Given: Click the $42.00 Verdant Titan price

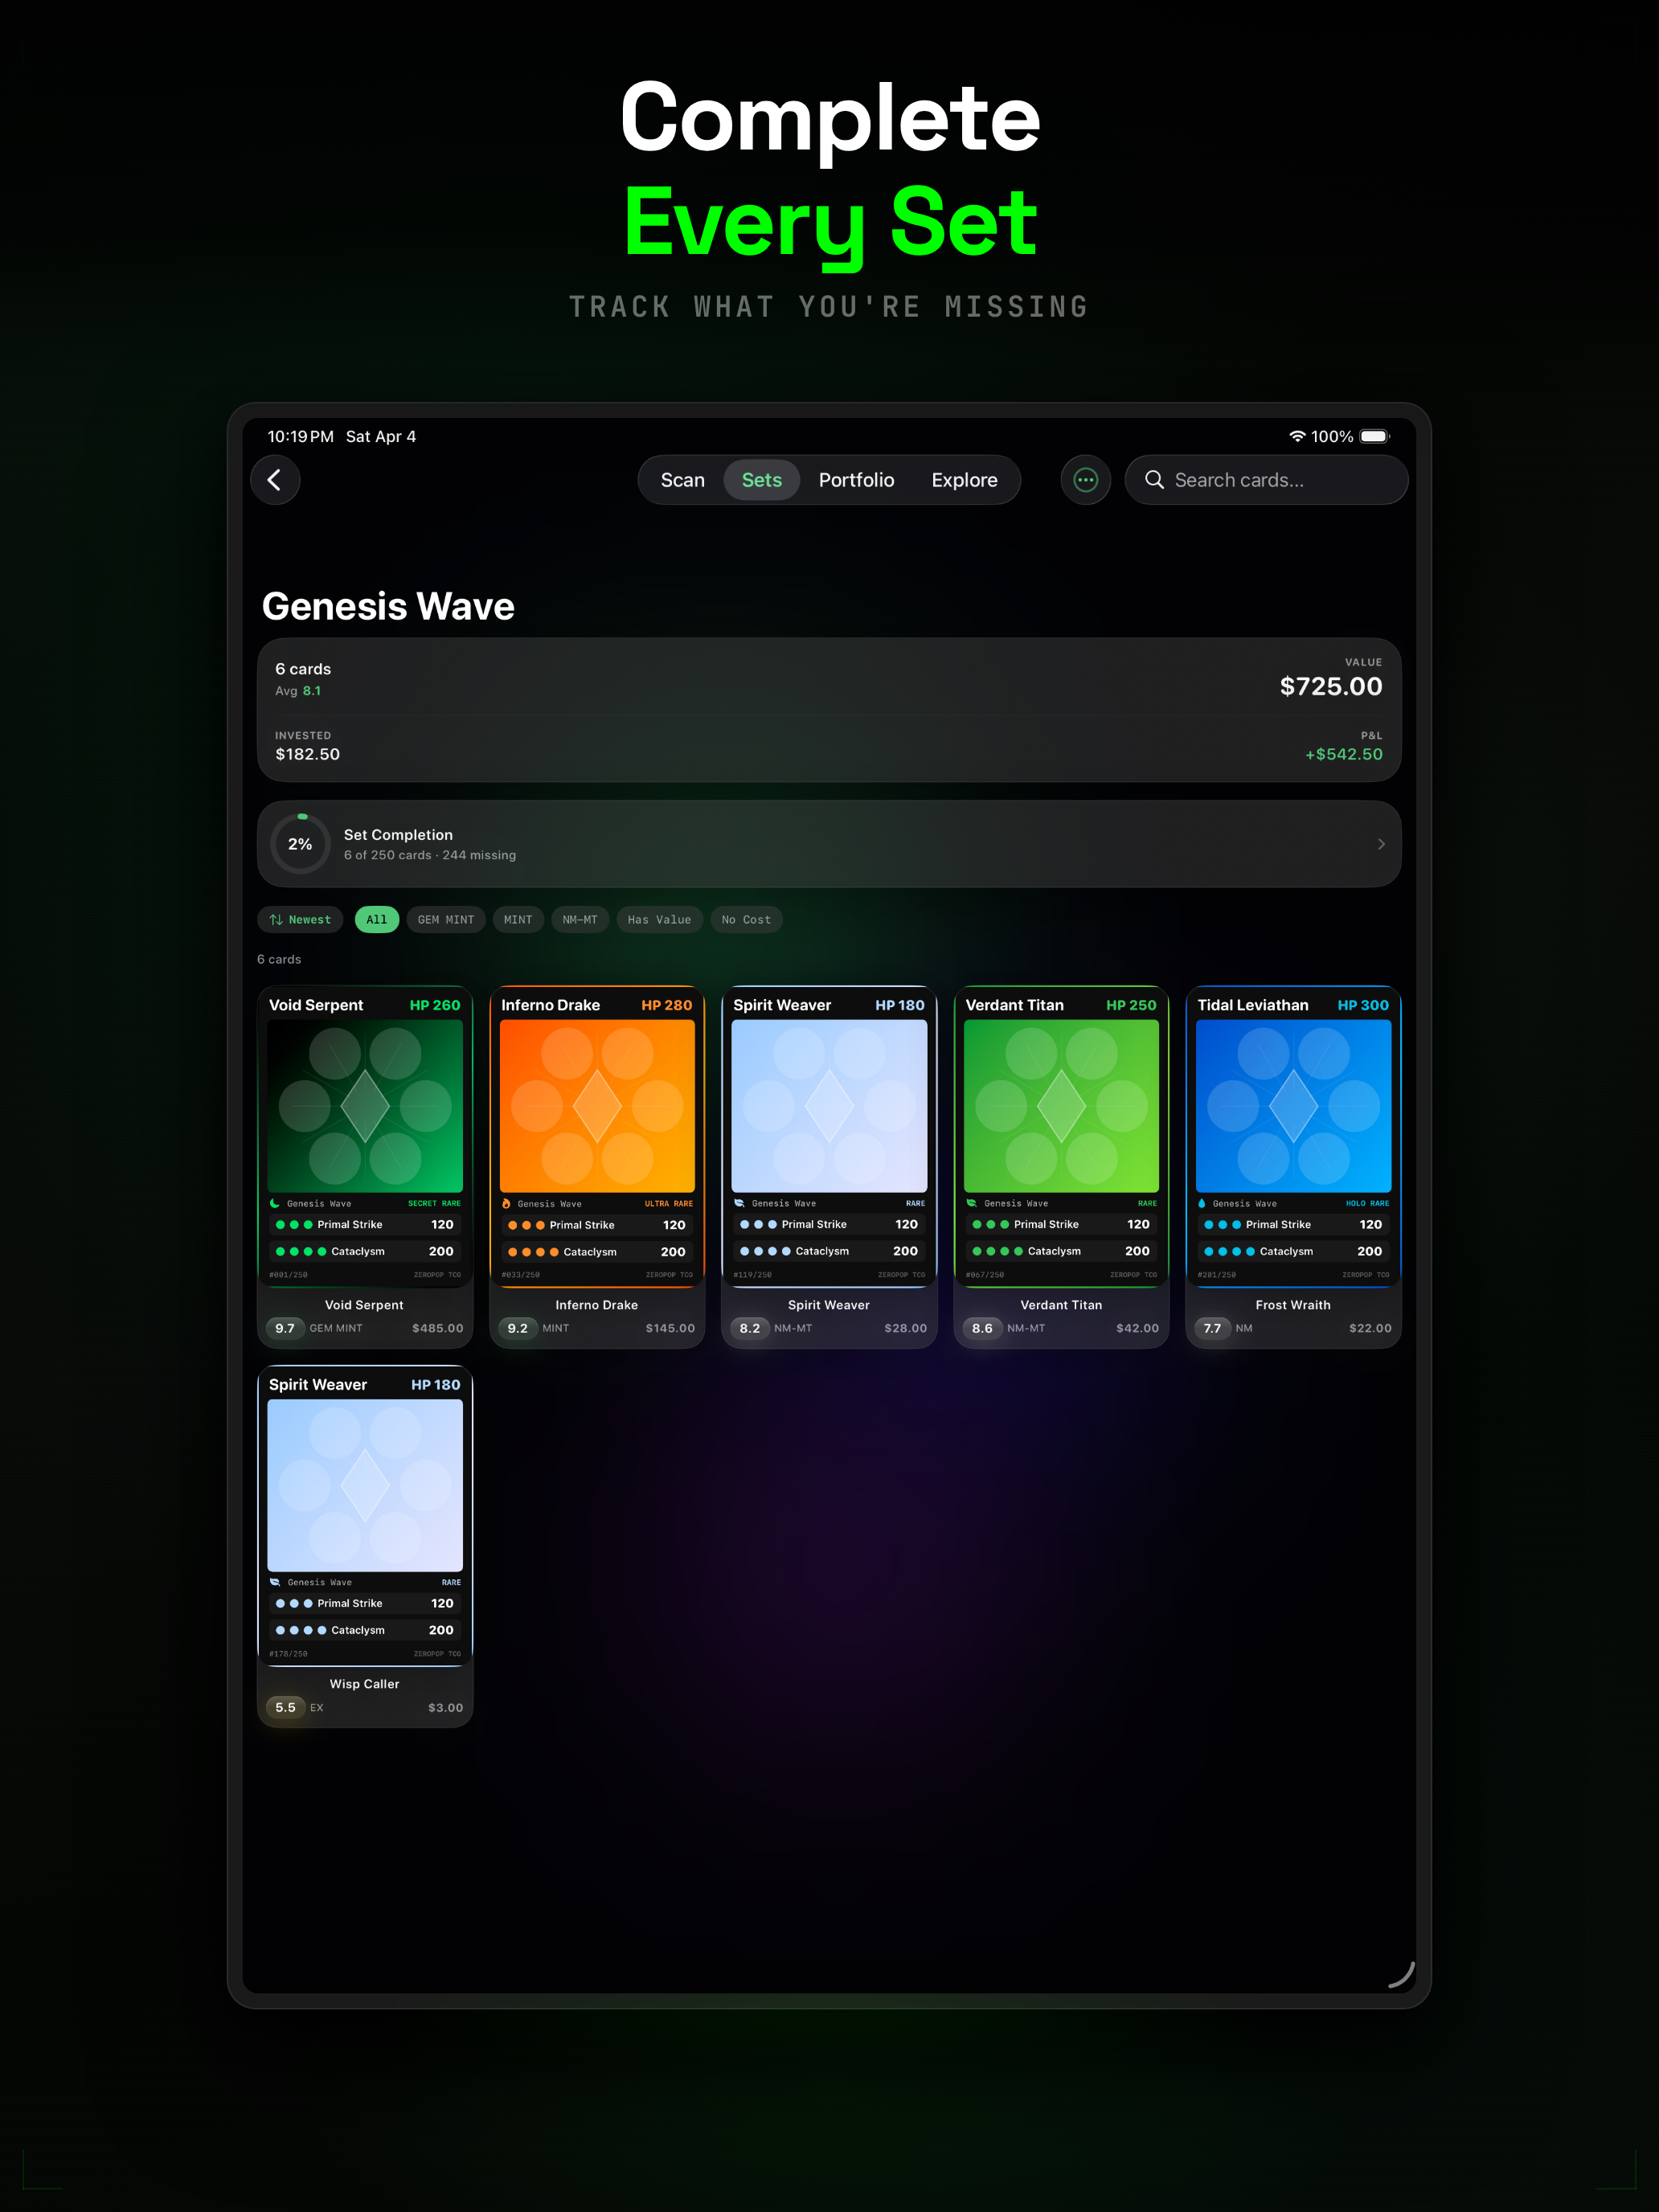Looking at the screenshot, I should (x=1138, y=1328).
